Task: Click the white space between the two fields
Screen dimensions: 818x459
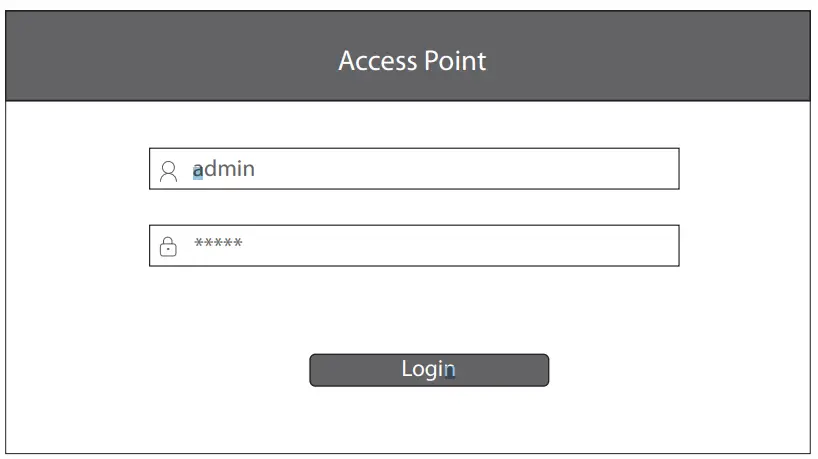Action: pyautogui.click(x=414, y=207)
